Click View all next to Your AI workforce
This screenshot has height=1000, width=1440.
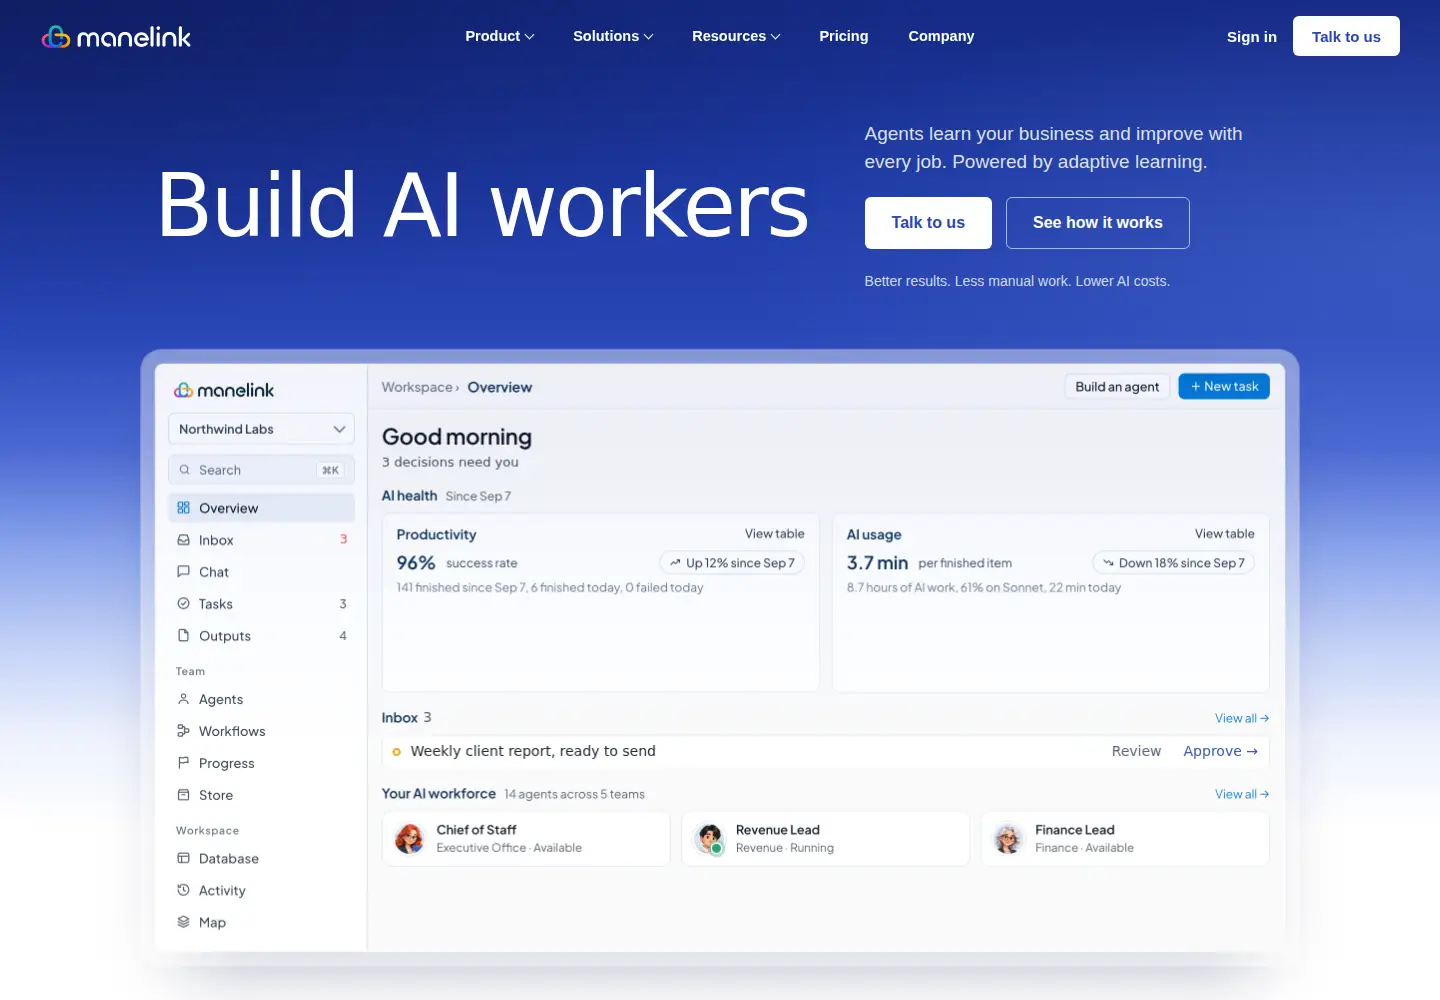pos(1242,794)
